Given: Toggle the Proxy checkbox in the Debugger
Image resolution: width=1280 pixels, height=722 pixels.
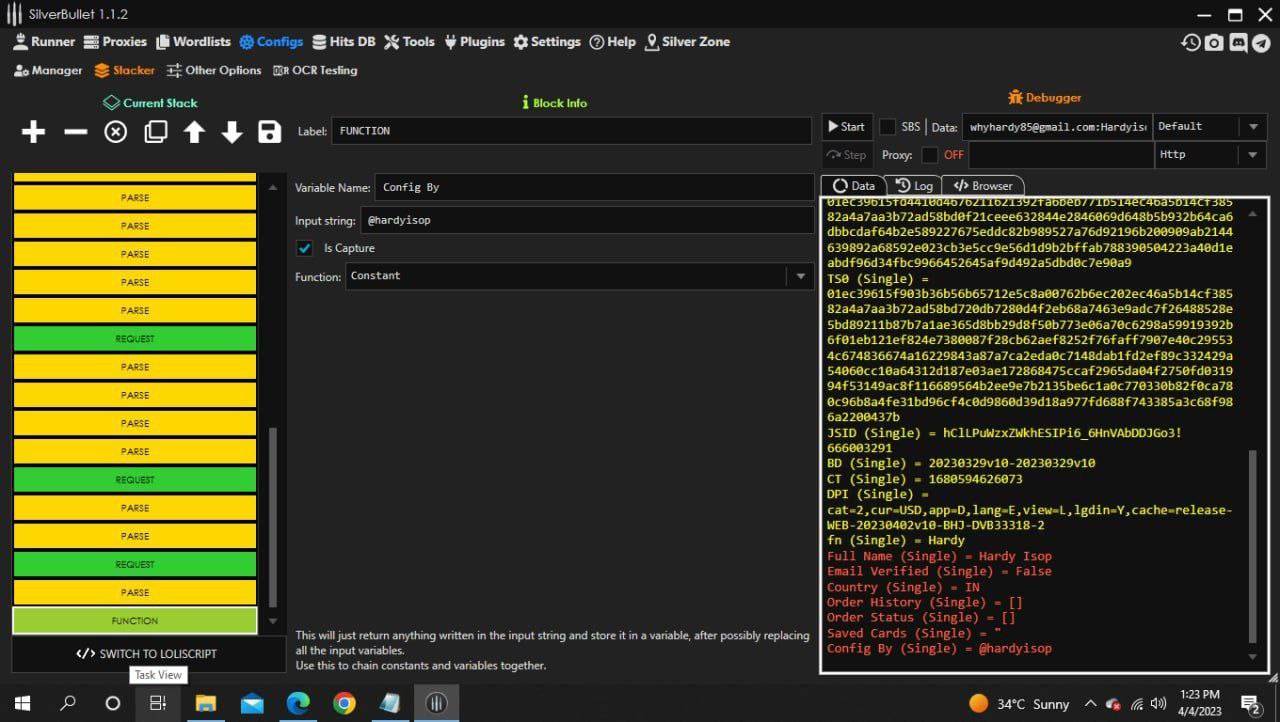Looking at the screenshot, I should coord(930,155).
